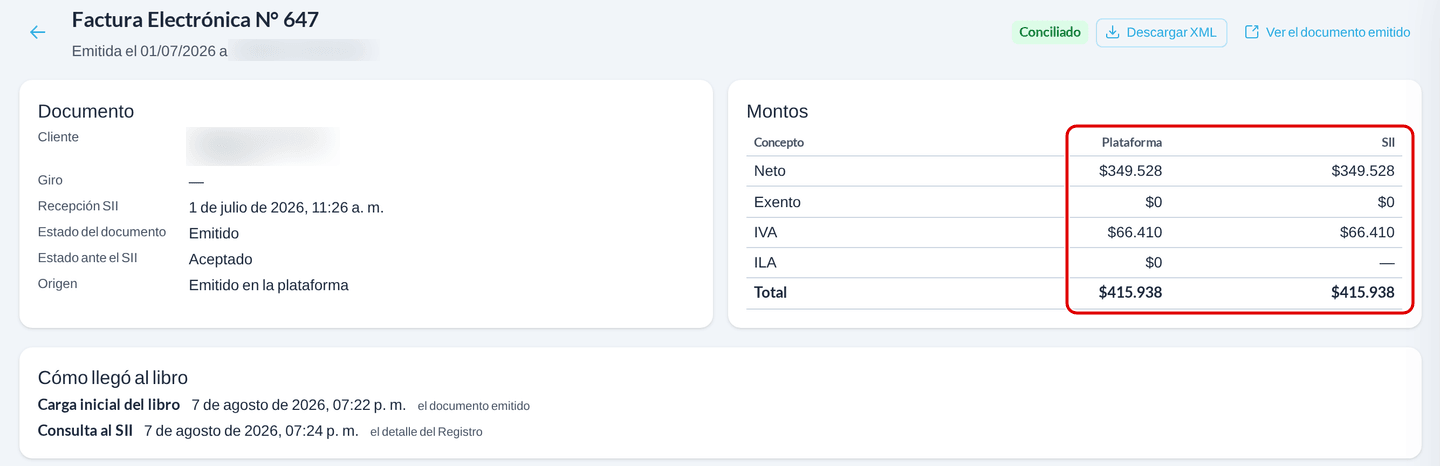The height and width of the screenshot is (466, 1440).
Task: Click the Plataforma column header
Action: click(x=1132, y=142)
